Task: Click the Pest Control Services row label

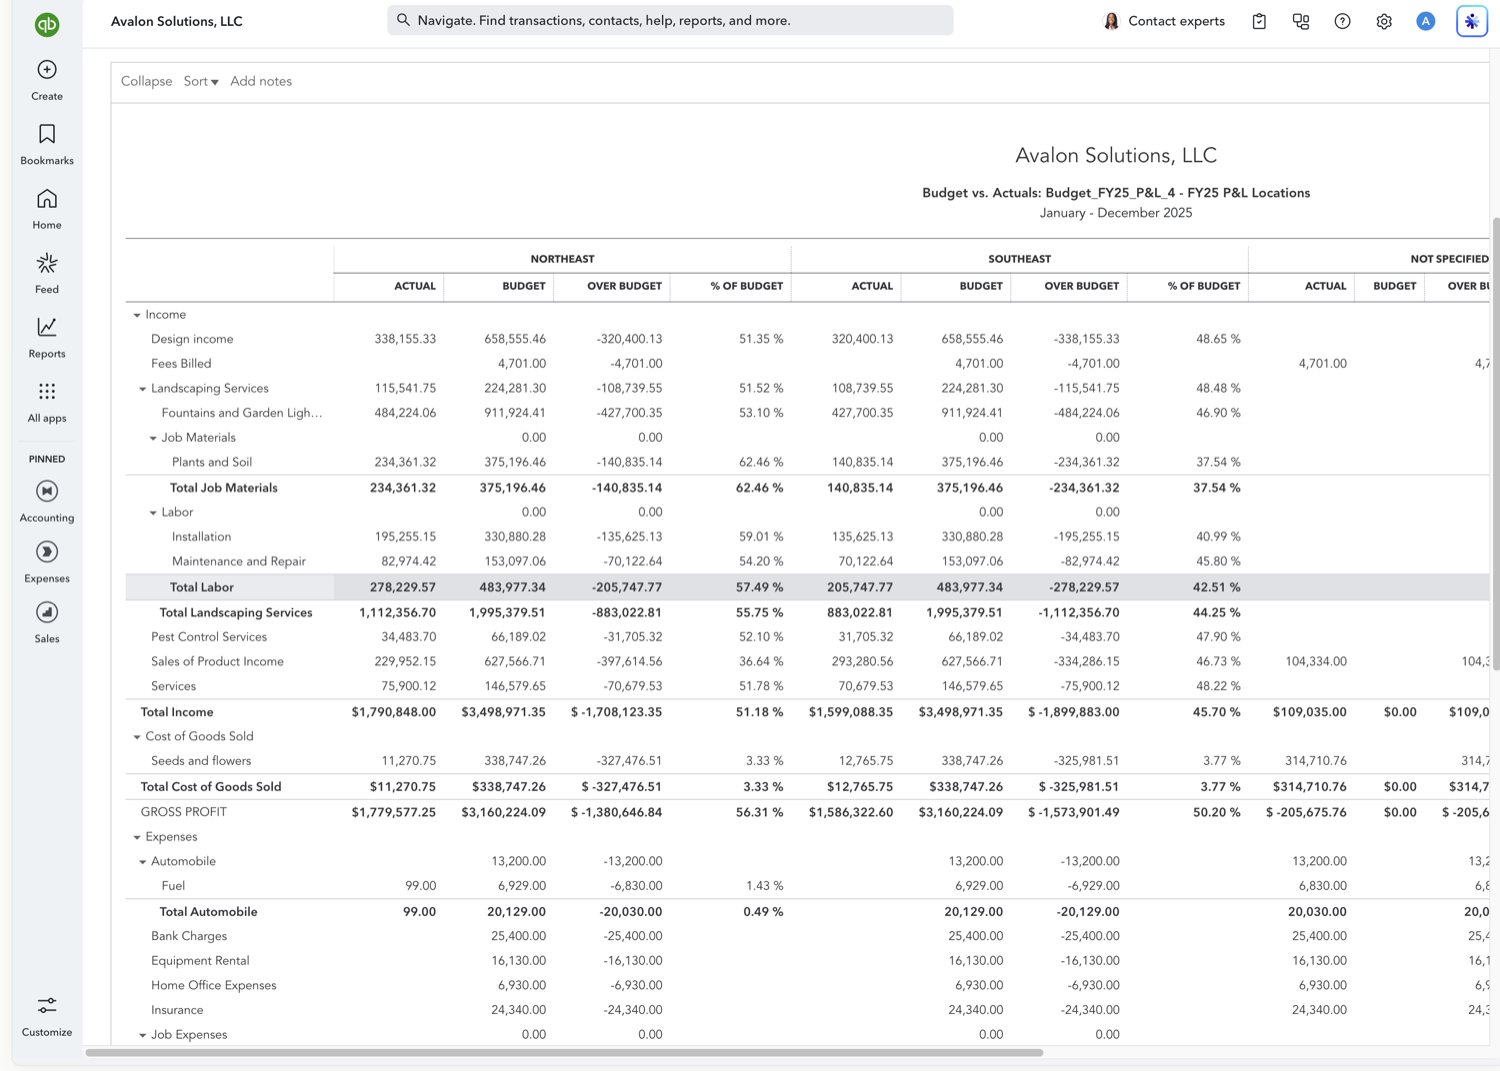Action: (x=209, y=637)
